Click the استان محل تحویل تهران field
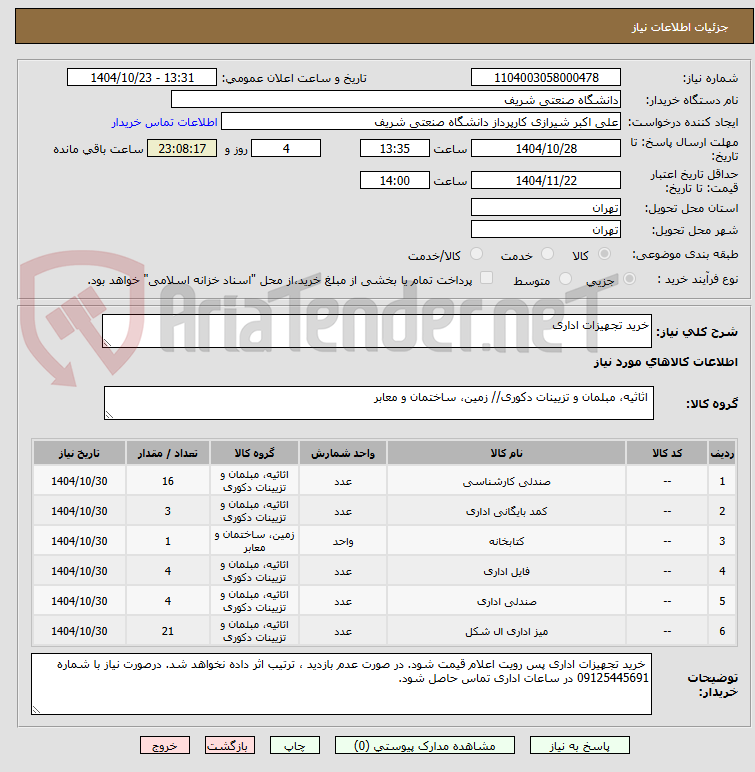 point(546,207)
